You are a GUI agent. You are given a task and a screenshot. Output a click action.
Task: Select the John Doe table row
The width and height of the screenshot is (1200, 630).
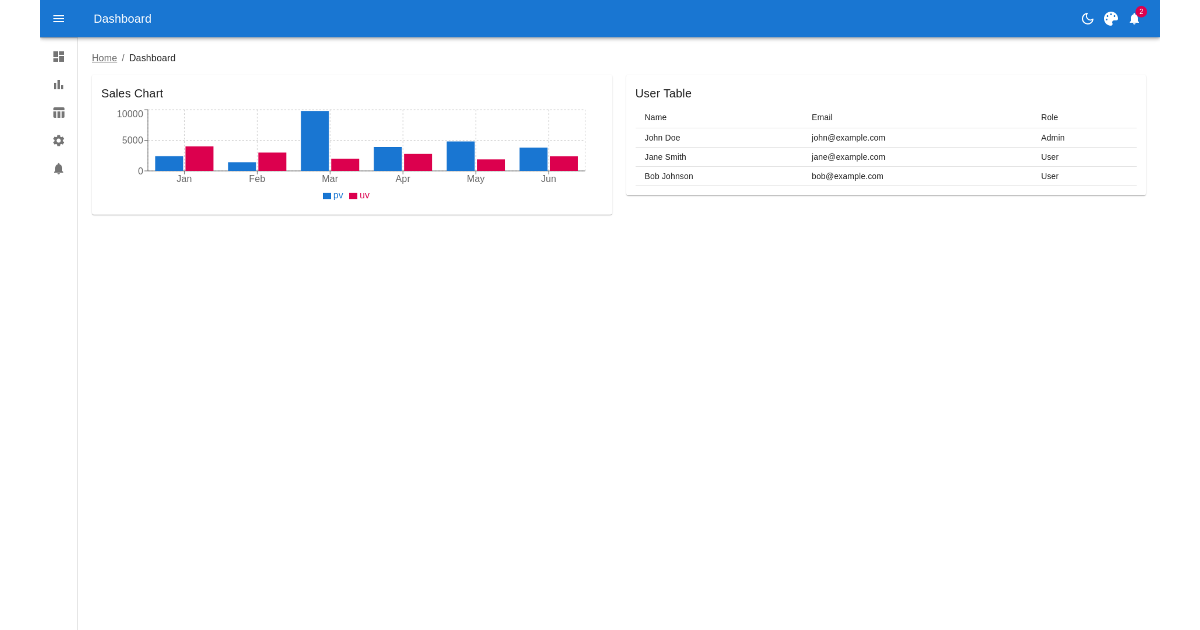click(x=662, y=138)
